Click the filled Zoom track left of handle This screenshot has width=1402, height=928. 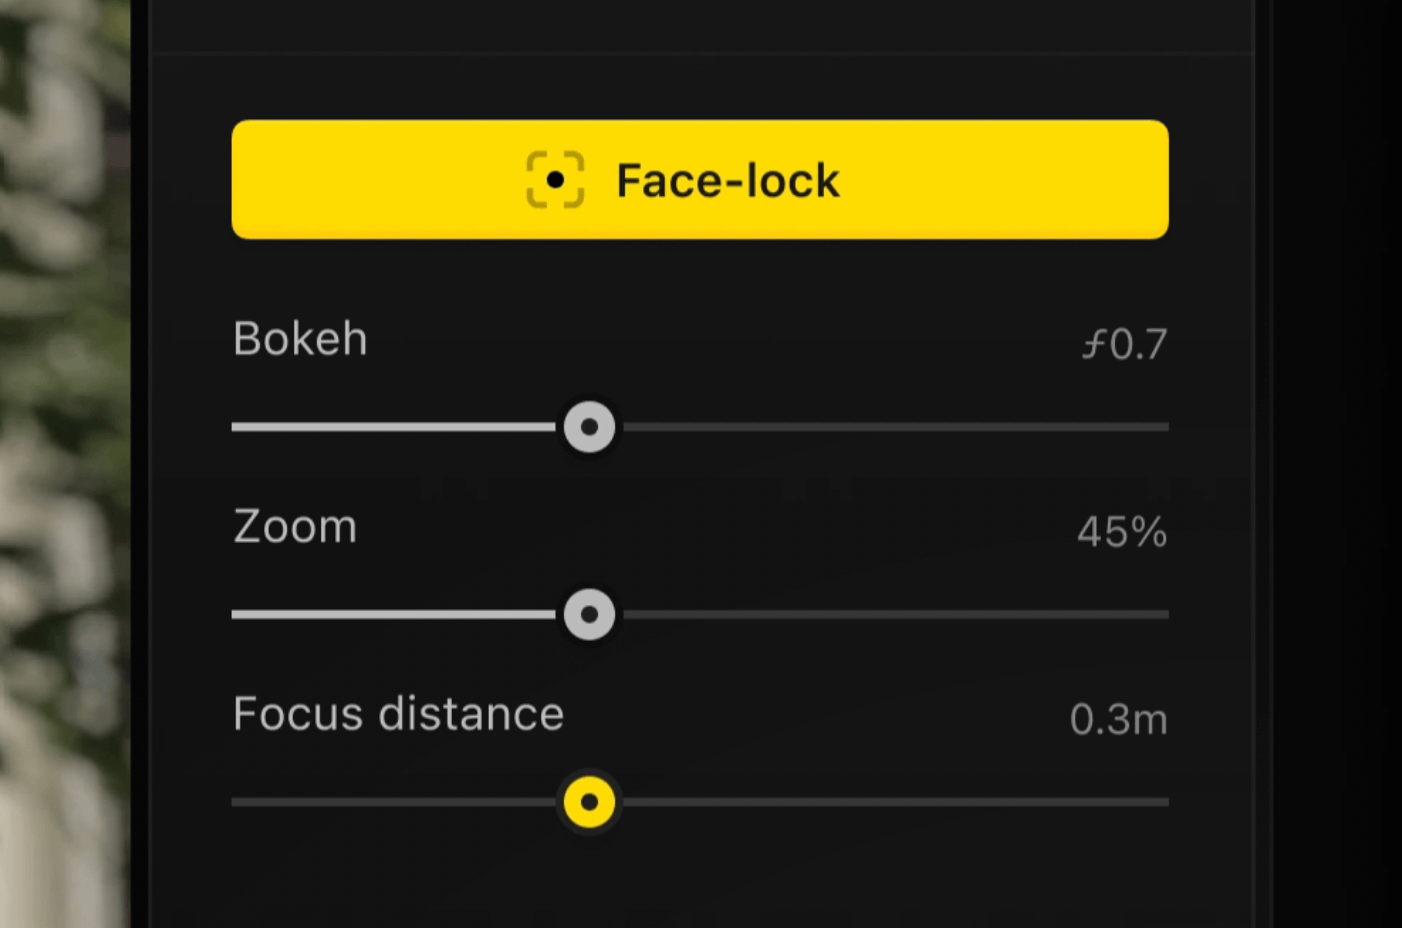(x=390, y=614)
